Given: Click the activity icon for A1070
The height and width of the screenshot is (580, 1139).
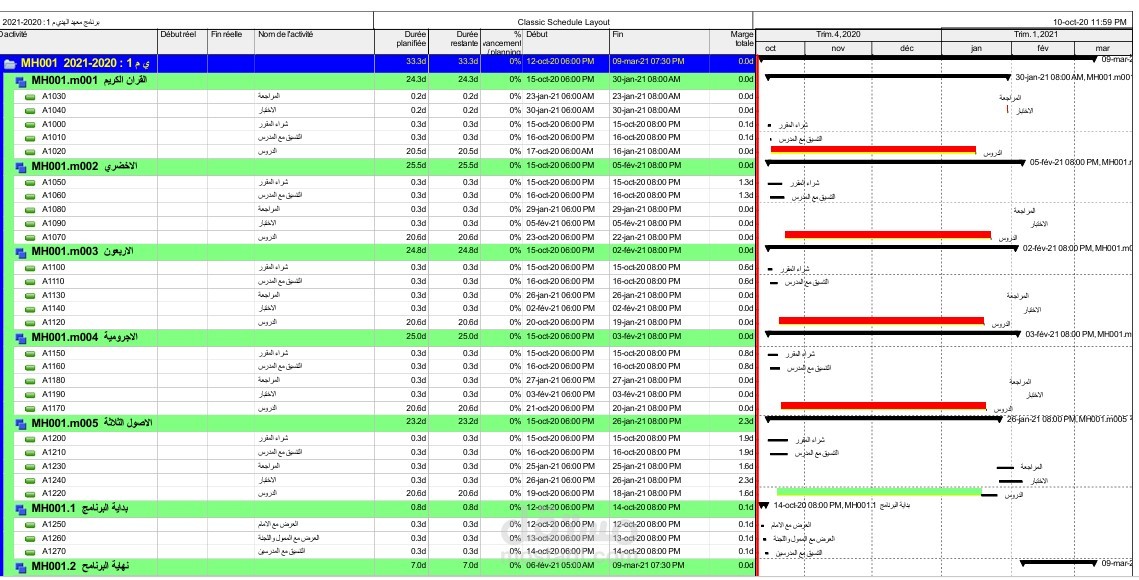Looking at the screenshot, I should 30,238.
